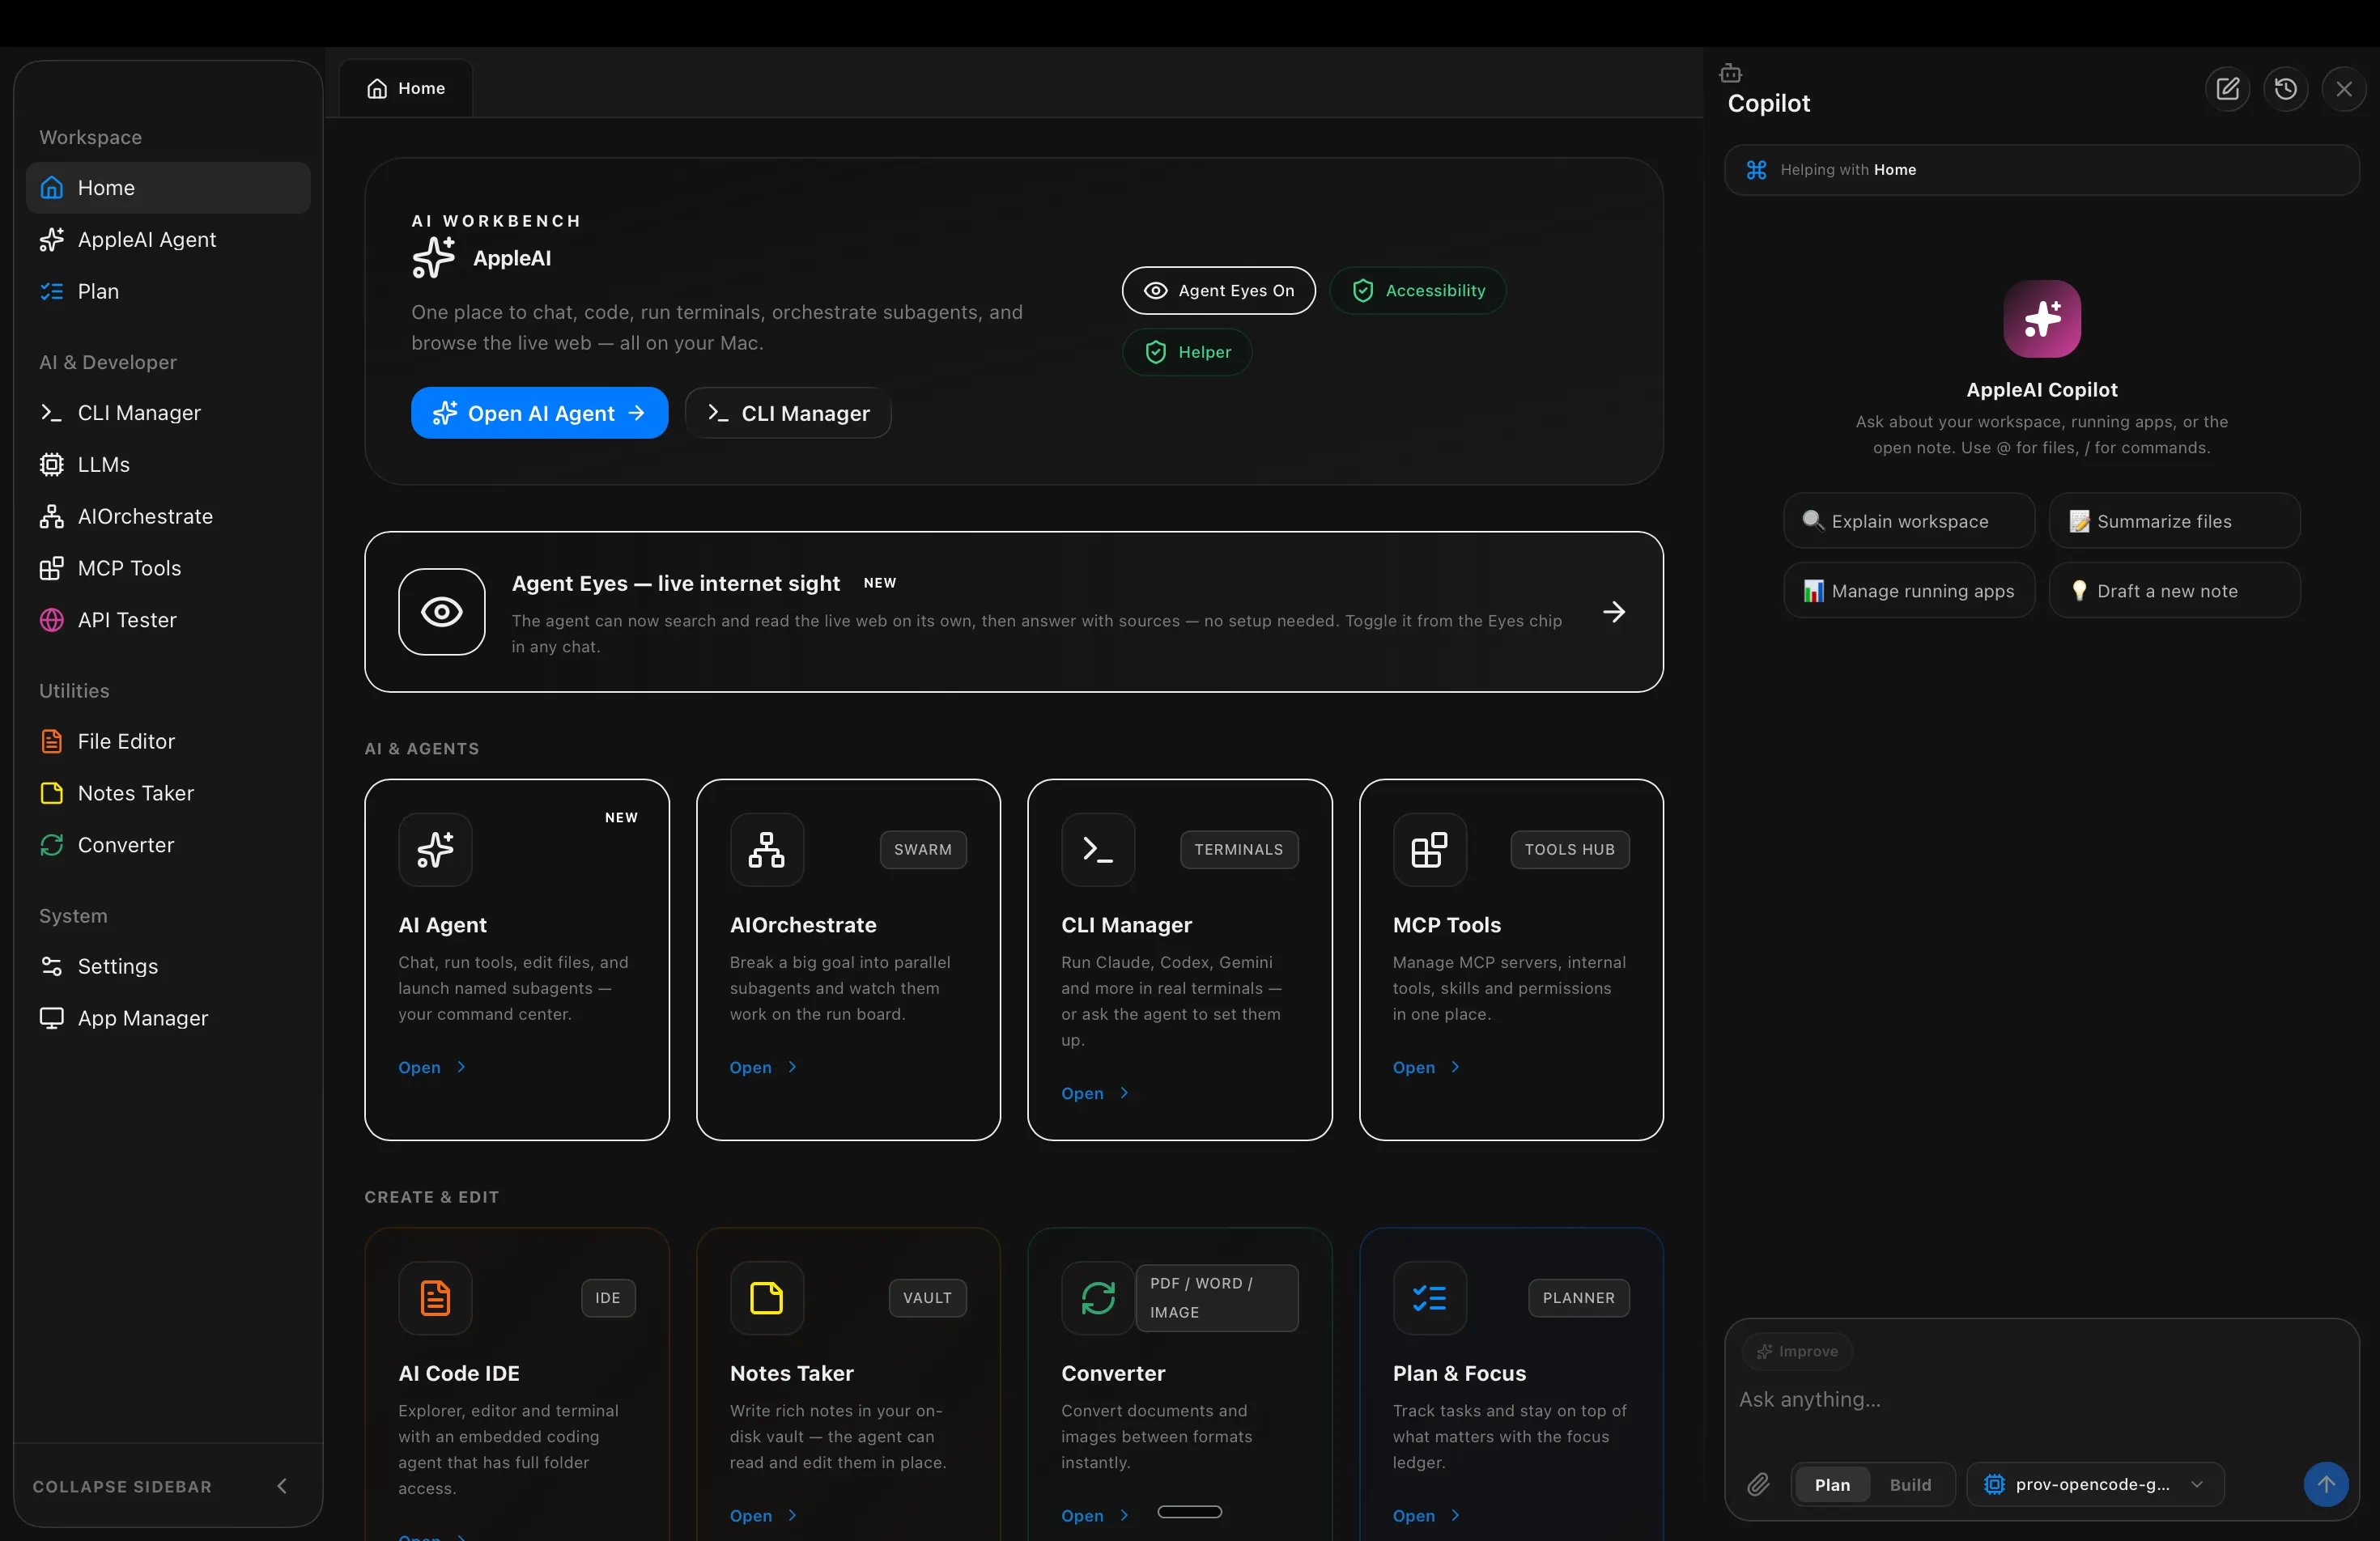Click the AppleAI sparkle logo in the workbench header

click(x=434, y=257)
